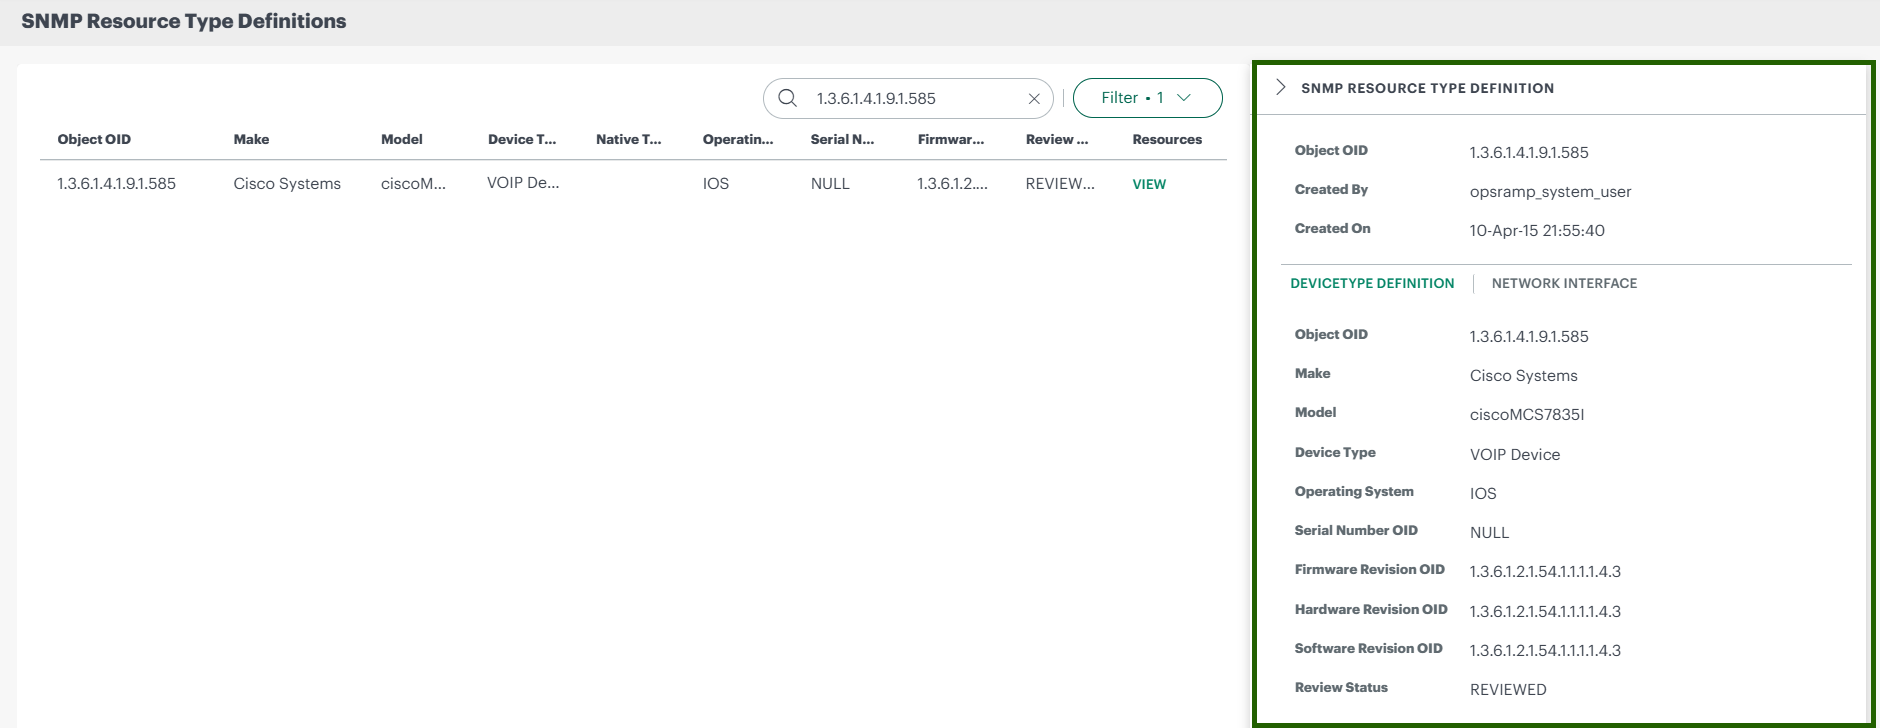Click the Native Type column header

[x=628, y=140]
